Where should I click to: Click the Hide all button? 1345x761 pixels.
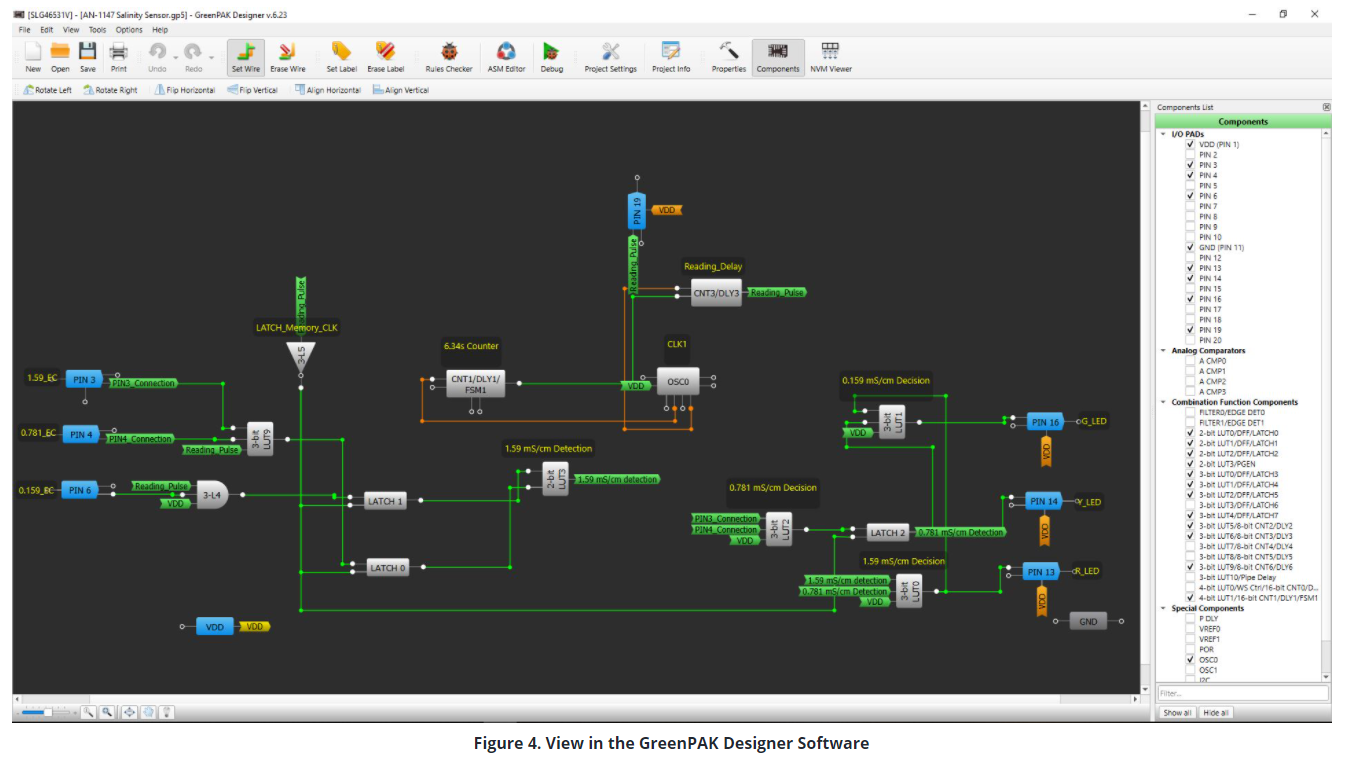click(1216, 713)
